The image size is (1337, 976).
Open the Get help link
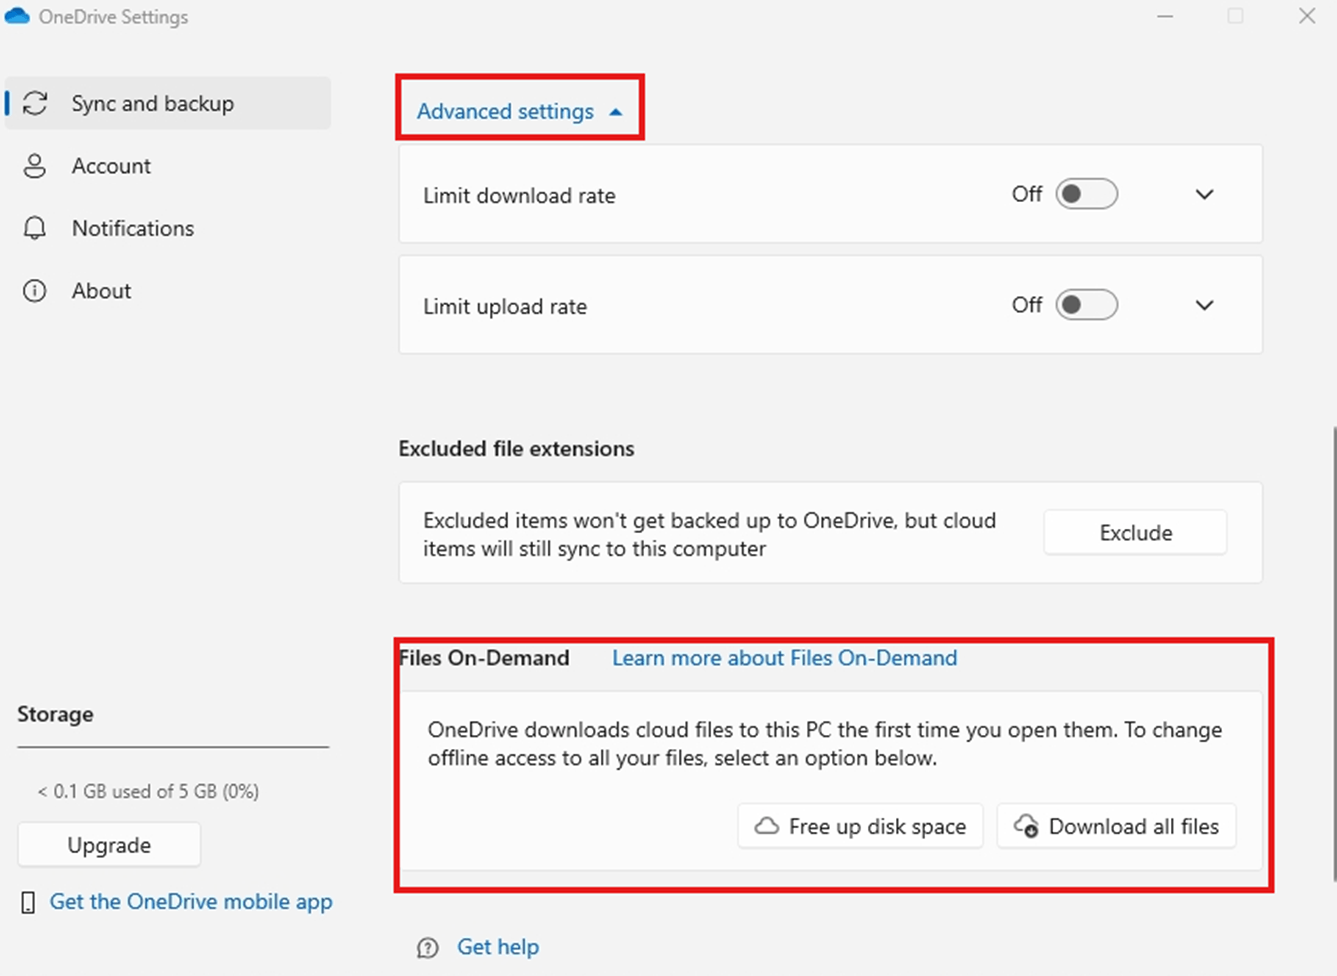(x=498, y=947)
